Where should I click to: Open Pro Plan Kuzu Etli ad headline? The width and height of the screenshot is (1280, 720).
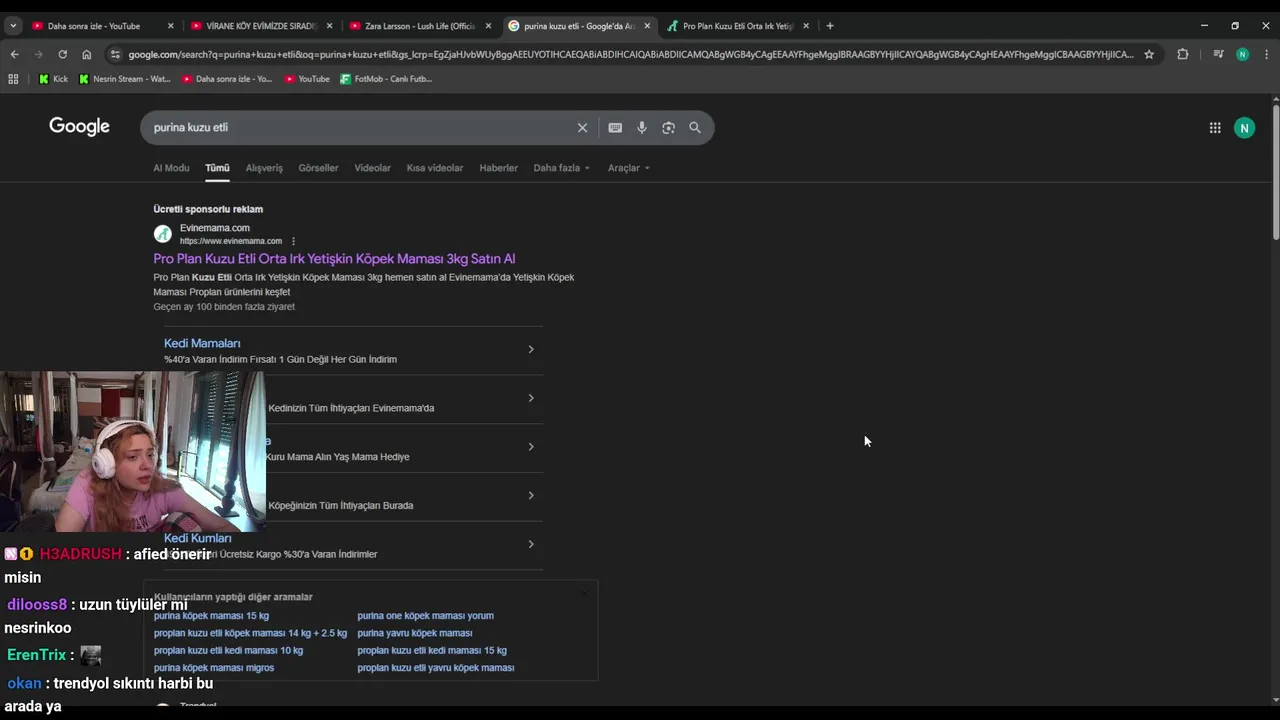point(334,259)
